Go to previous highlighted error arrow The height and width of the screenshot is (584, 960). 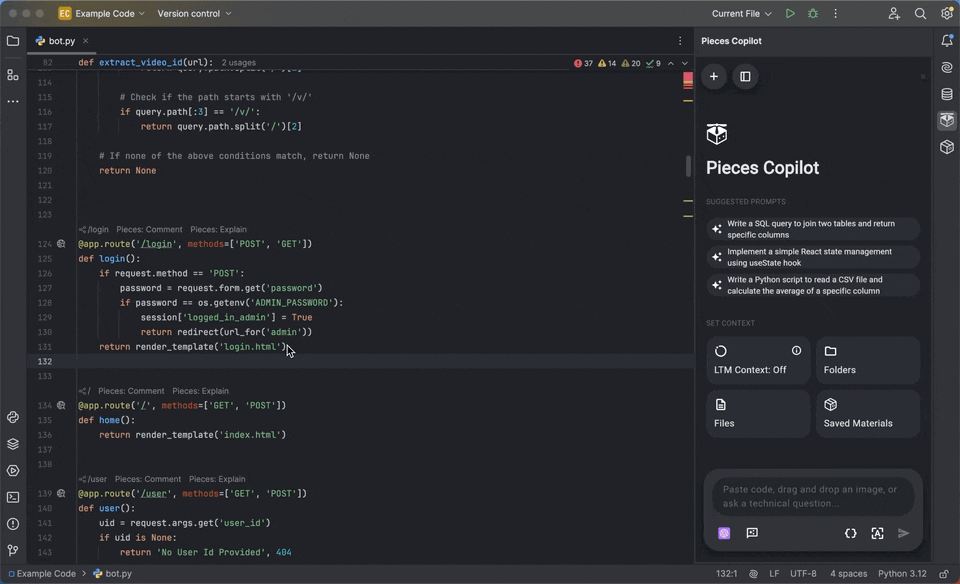671,63
